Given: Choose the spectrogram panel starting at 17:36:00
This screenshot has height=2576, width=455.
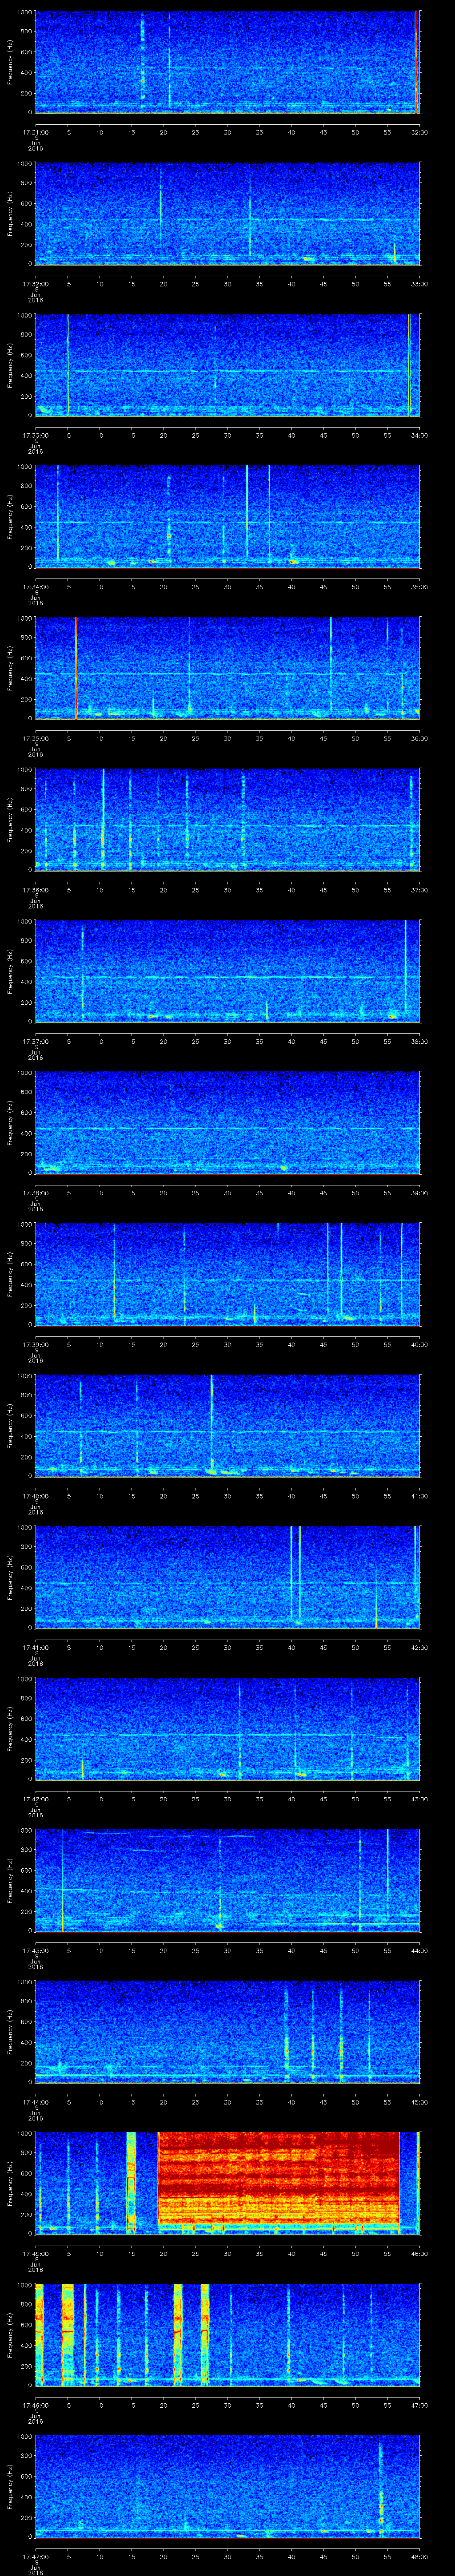Looking at the screenshot, I should (227, 820).
